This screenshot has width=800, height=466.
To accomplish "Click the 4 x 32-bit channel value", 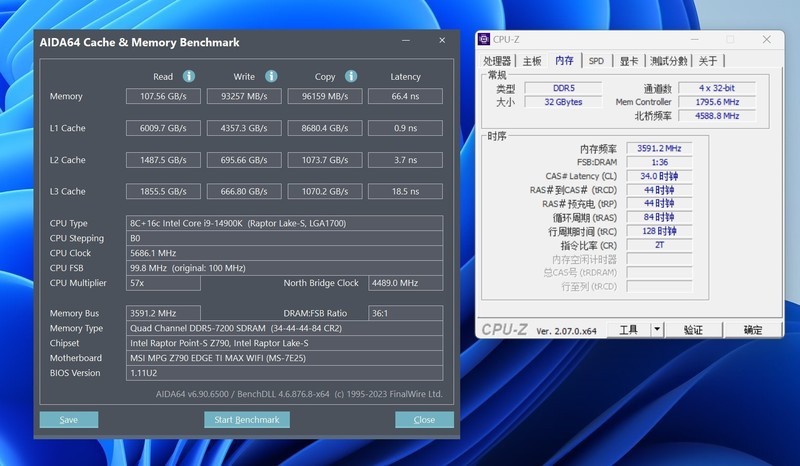I will 717,88.
